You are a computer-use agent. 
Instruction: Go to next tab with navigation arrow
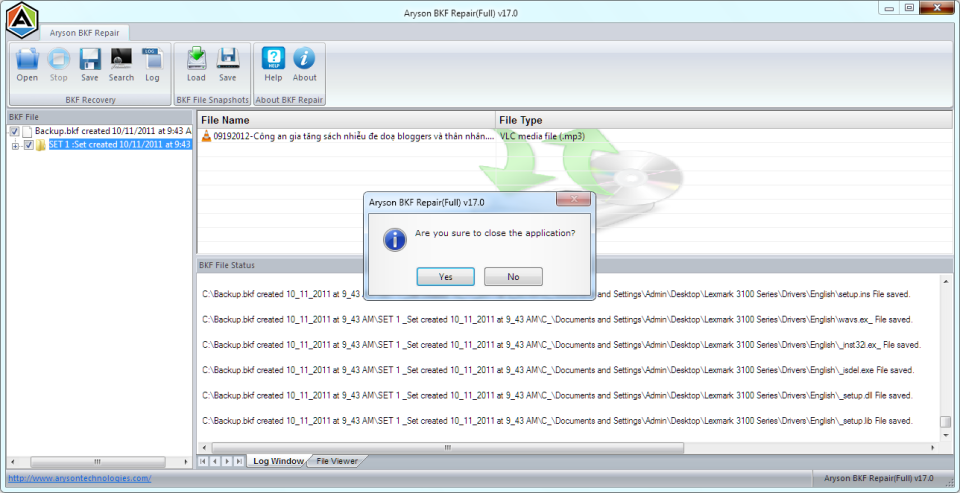(x=227, y=461)
